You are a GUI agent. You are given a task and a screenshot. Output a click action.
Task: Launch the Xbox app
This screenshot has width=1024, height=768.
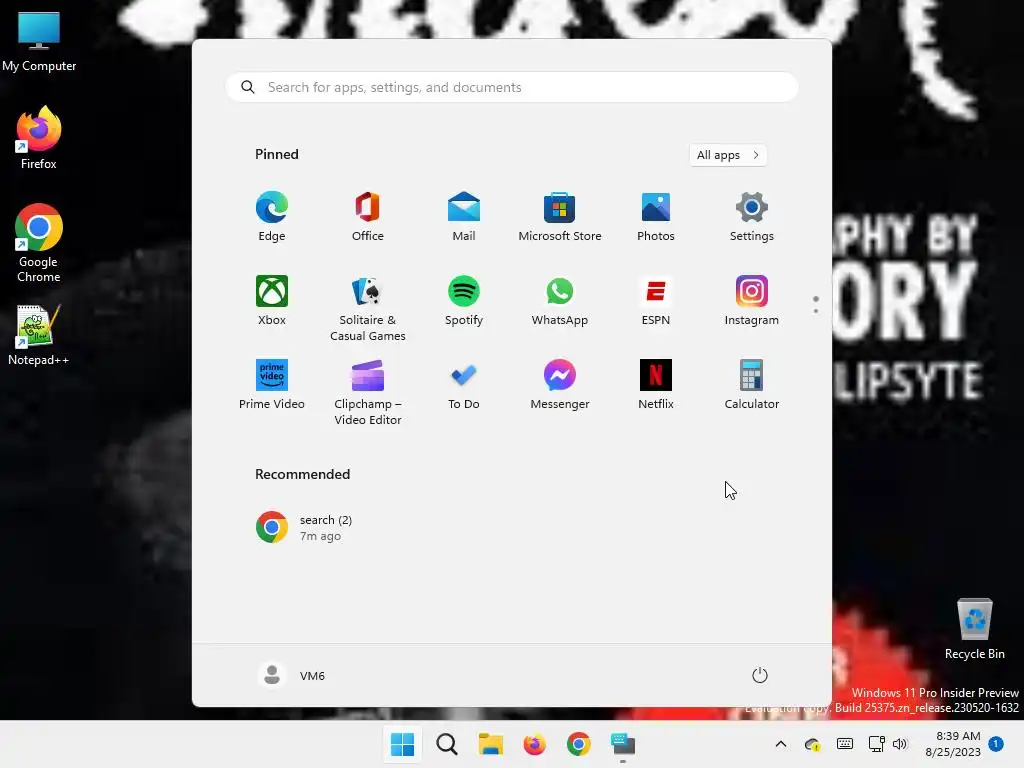272,300
